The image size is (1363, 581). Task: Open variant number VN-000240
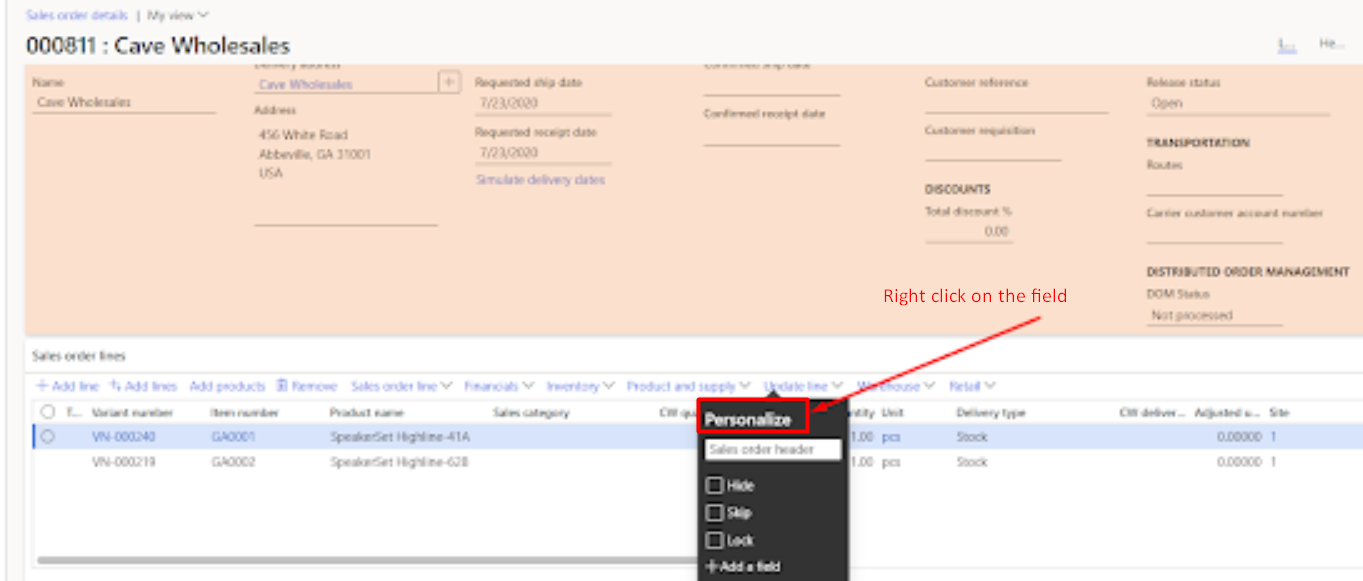(123, 437)
